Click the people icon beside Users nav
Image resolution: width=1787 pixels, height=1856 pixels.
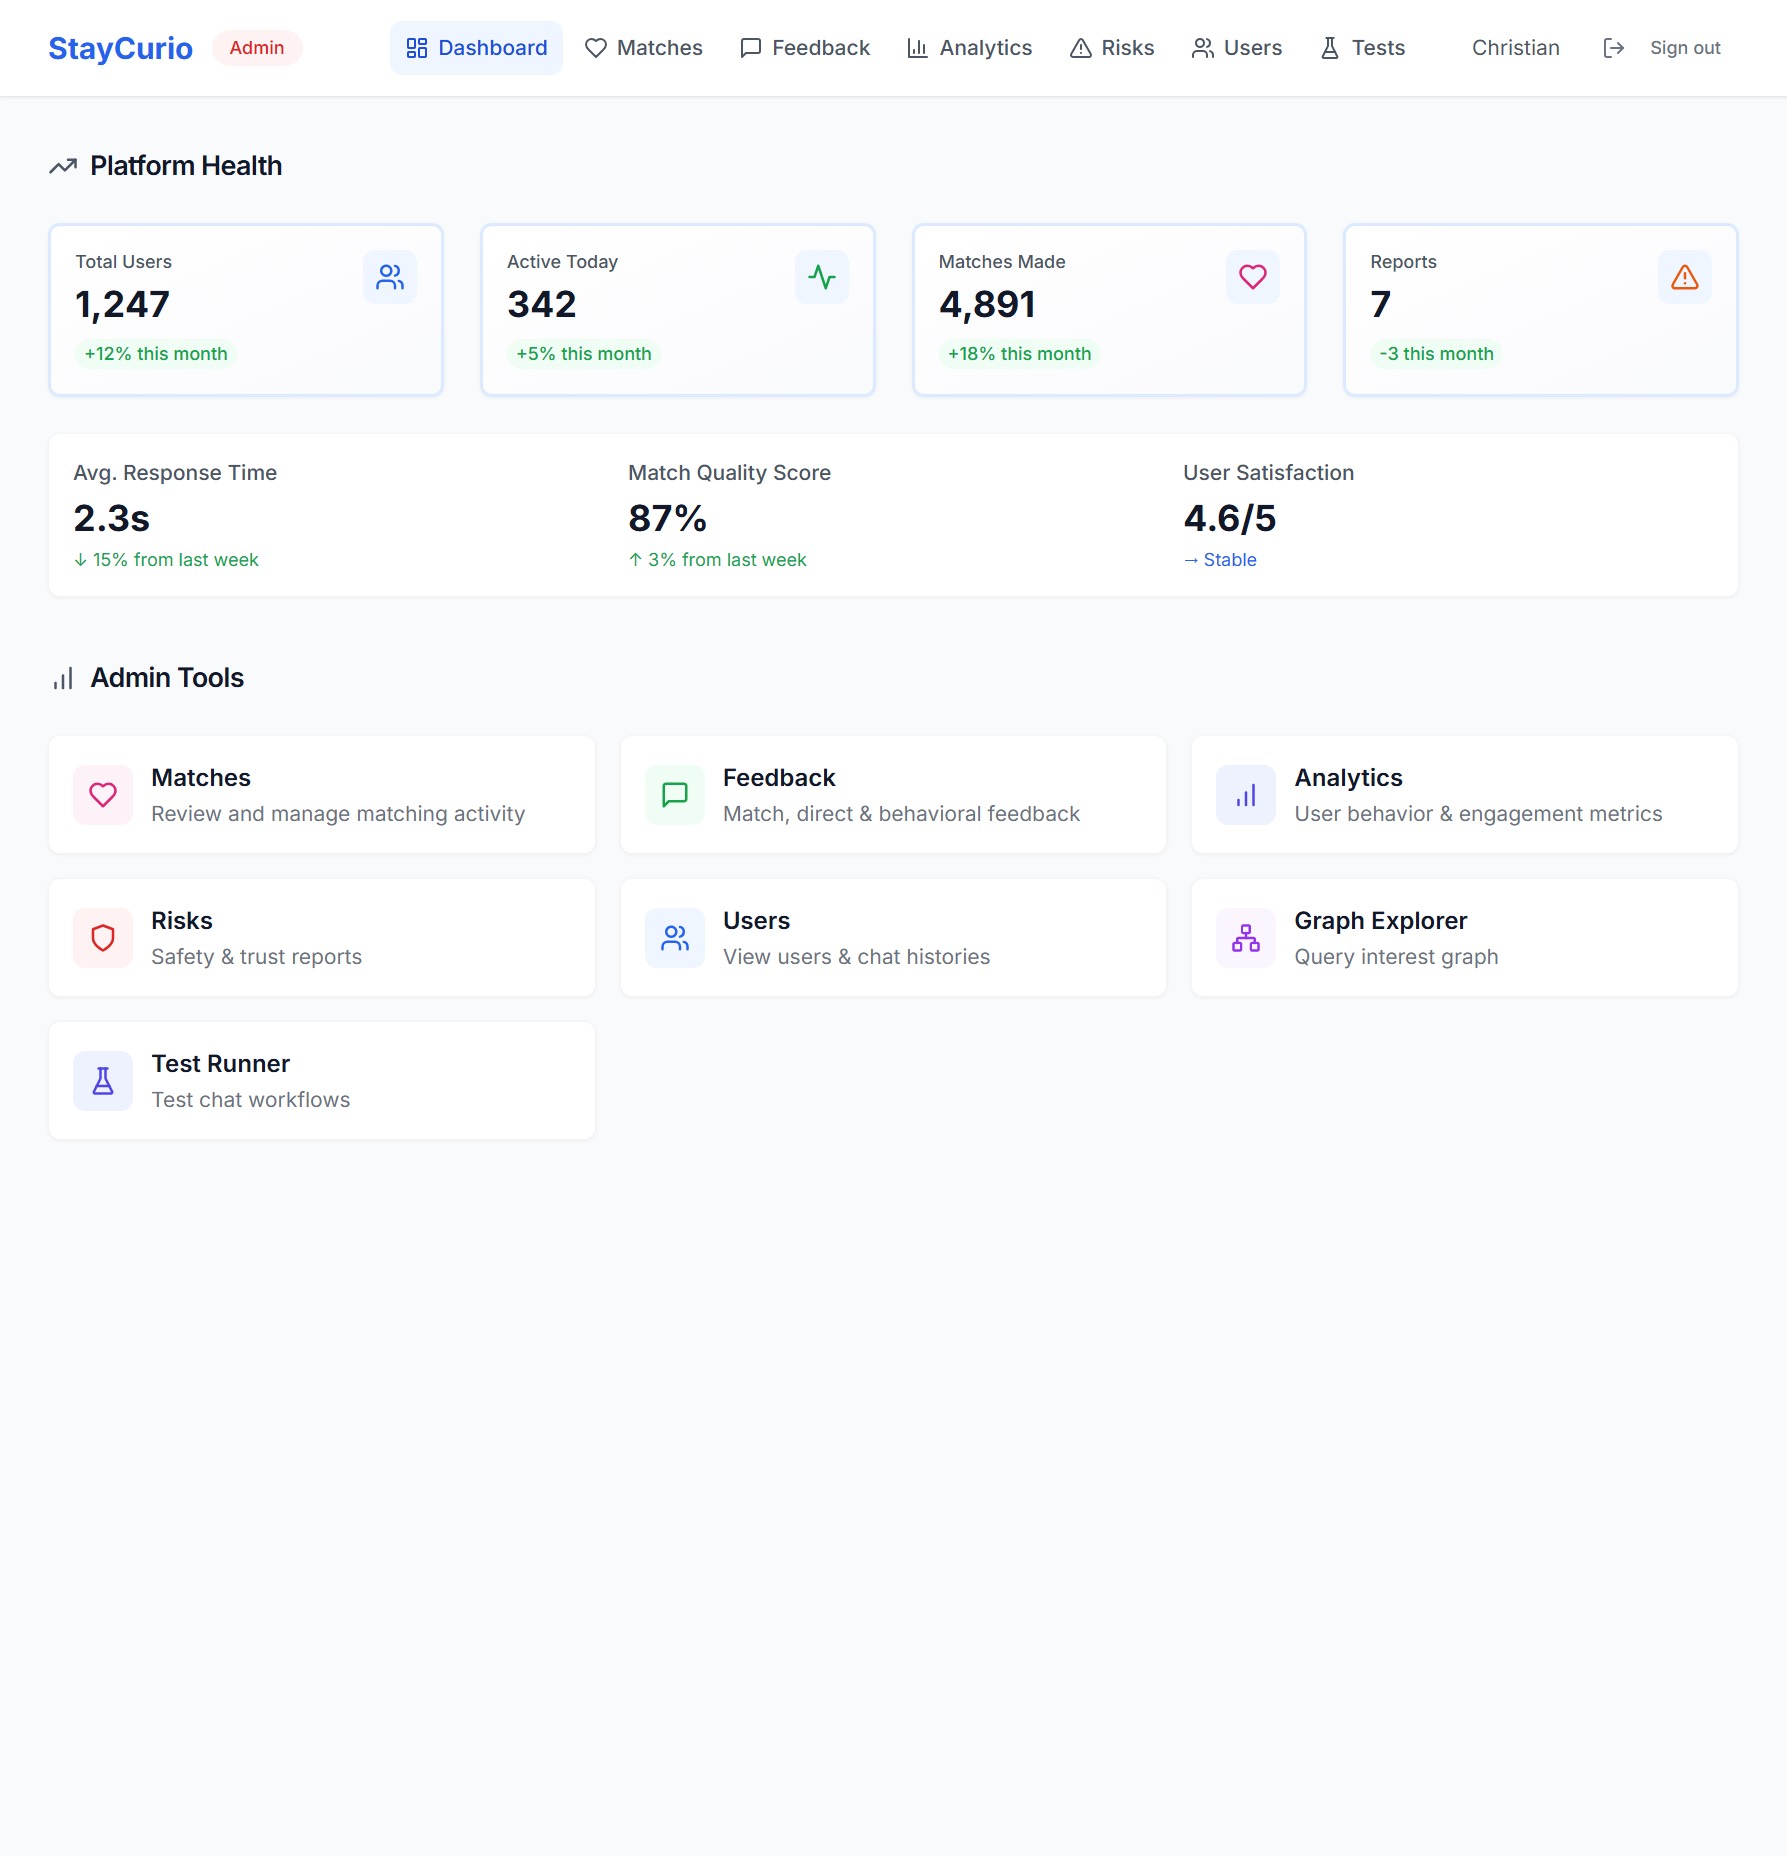1202,48
